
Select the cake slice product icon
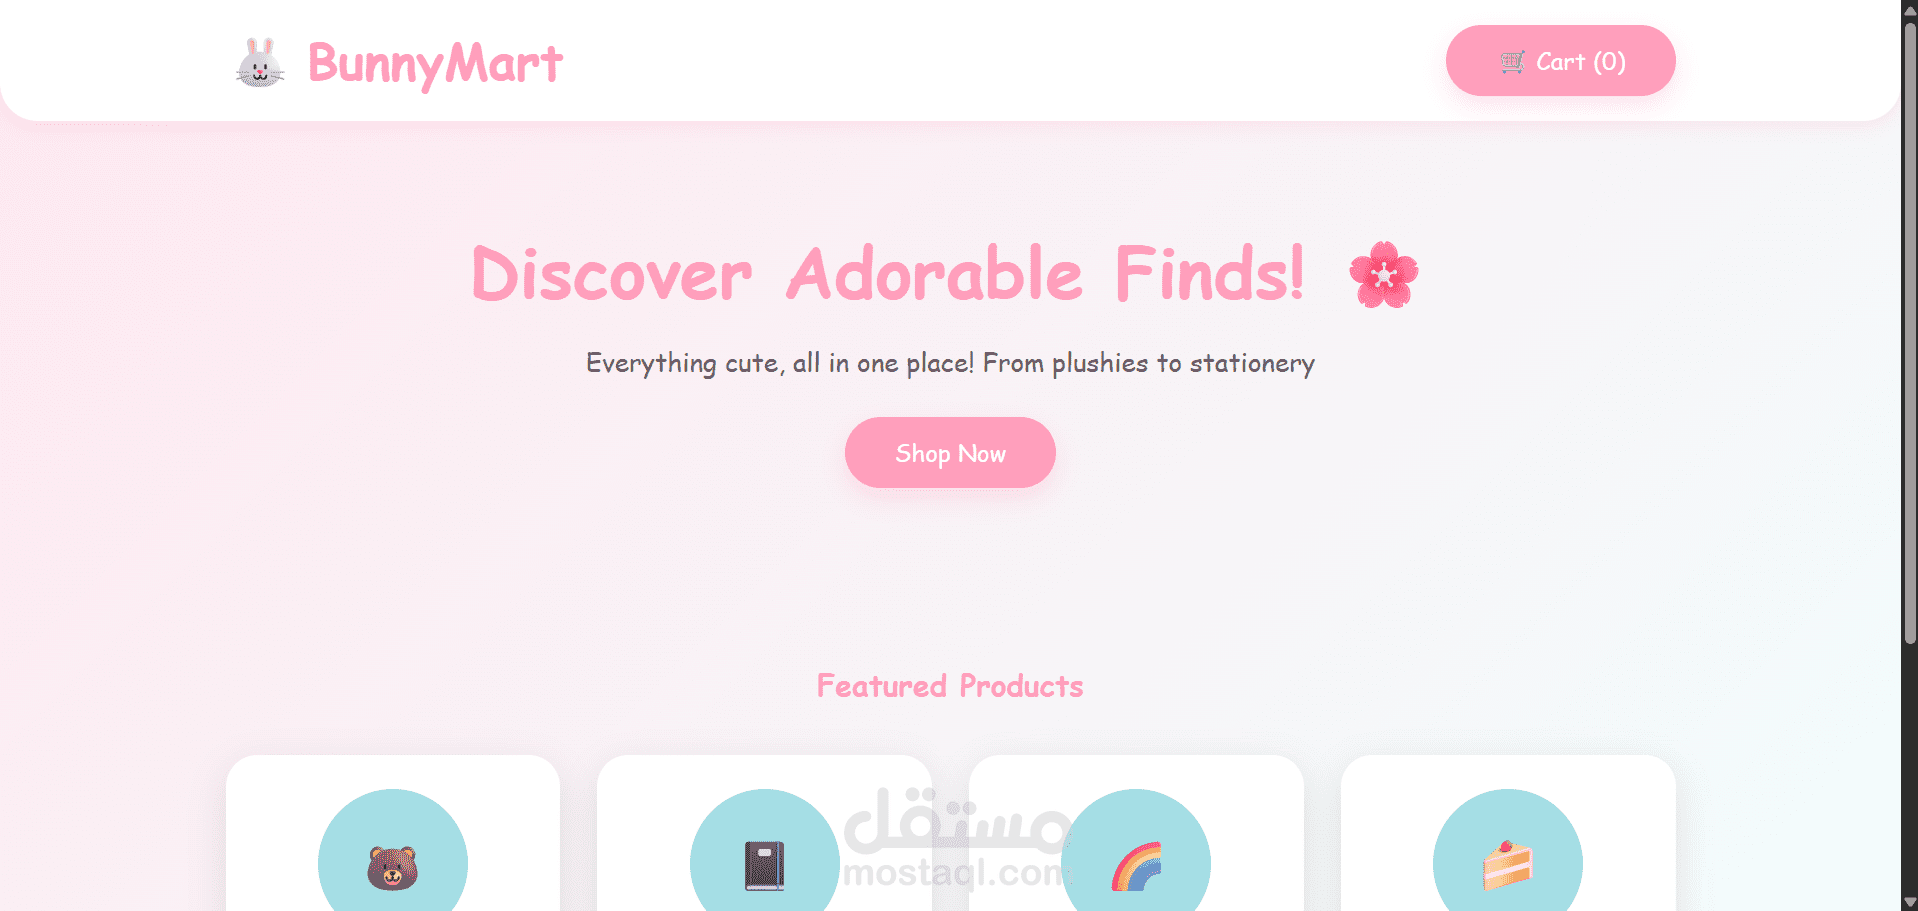(x=1508, y=866)
